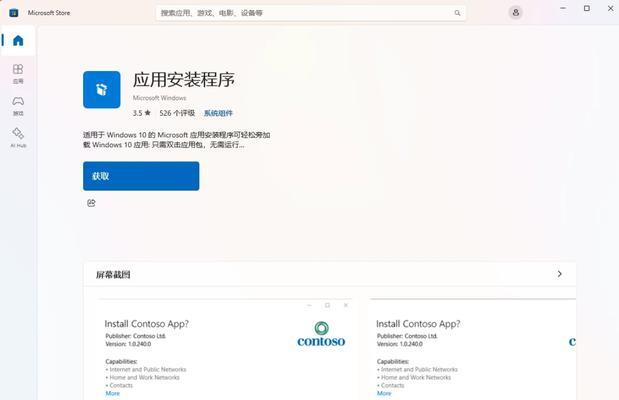Open the second Contoso screenshot thumbnail
619x400 pixels.
point(473,349)
